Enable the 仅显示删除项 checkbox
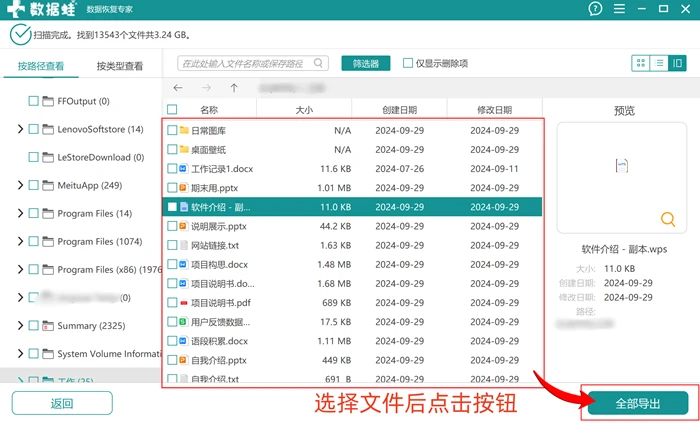 point(408,63)
